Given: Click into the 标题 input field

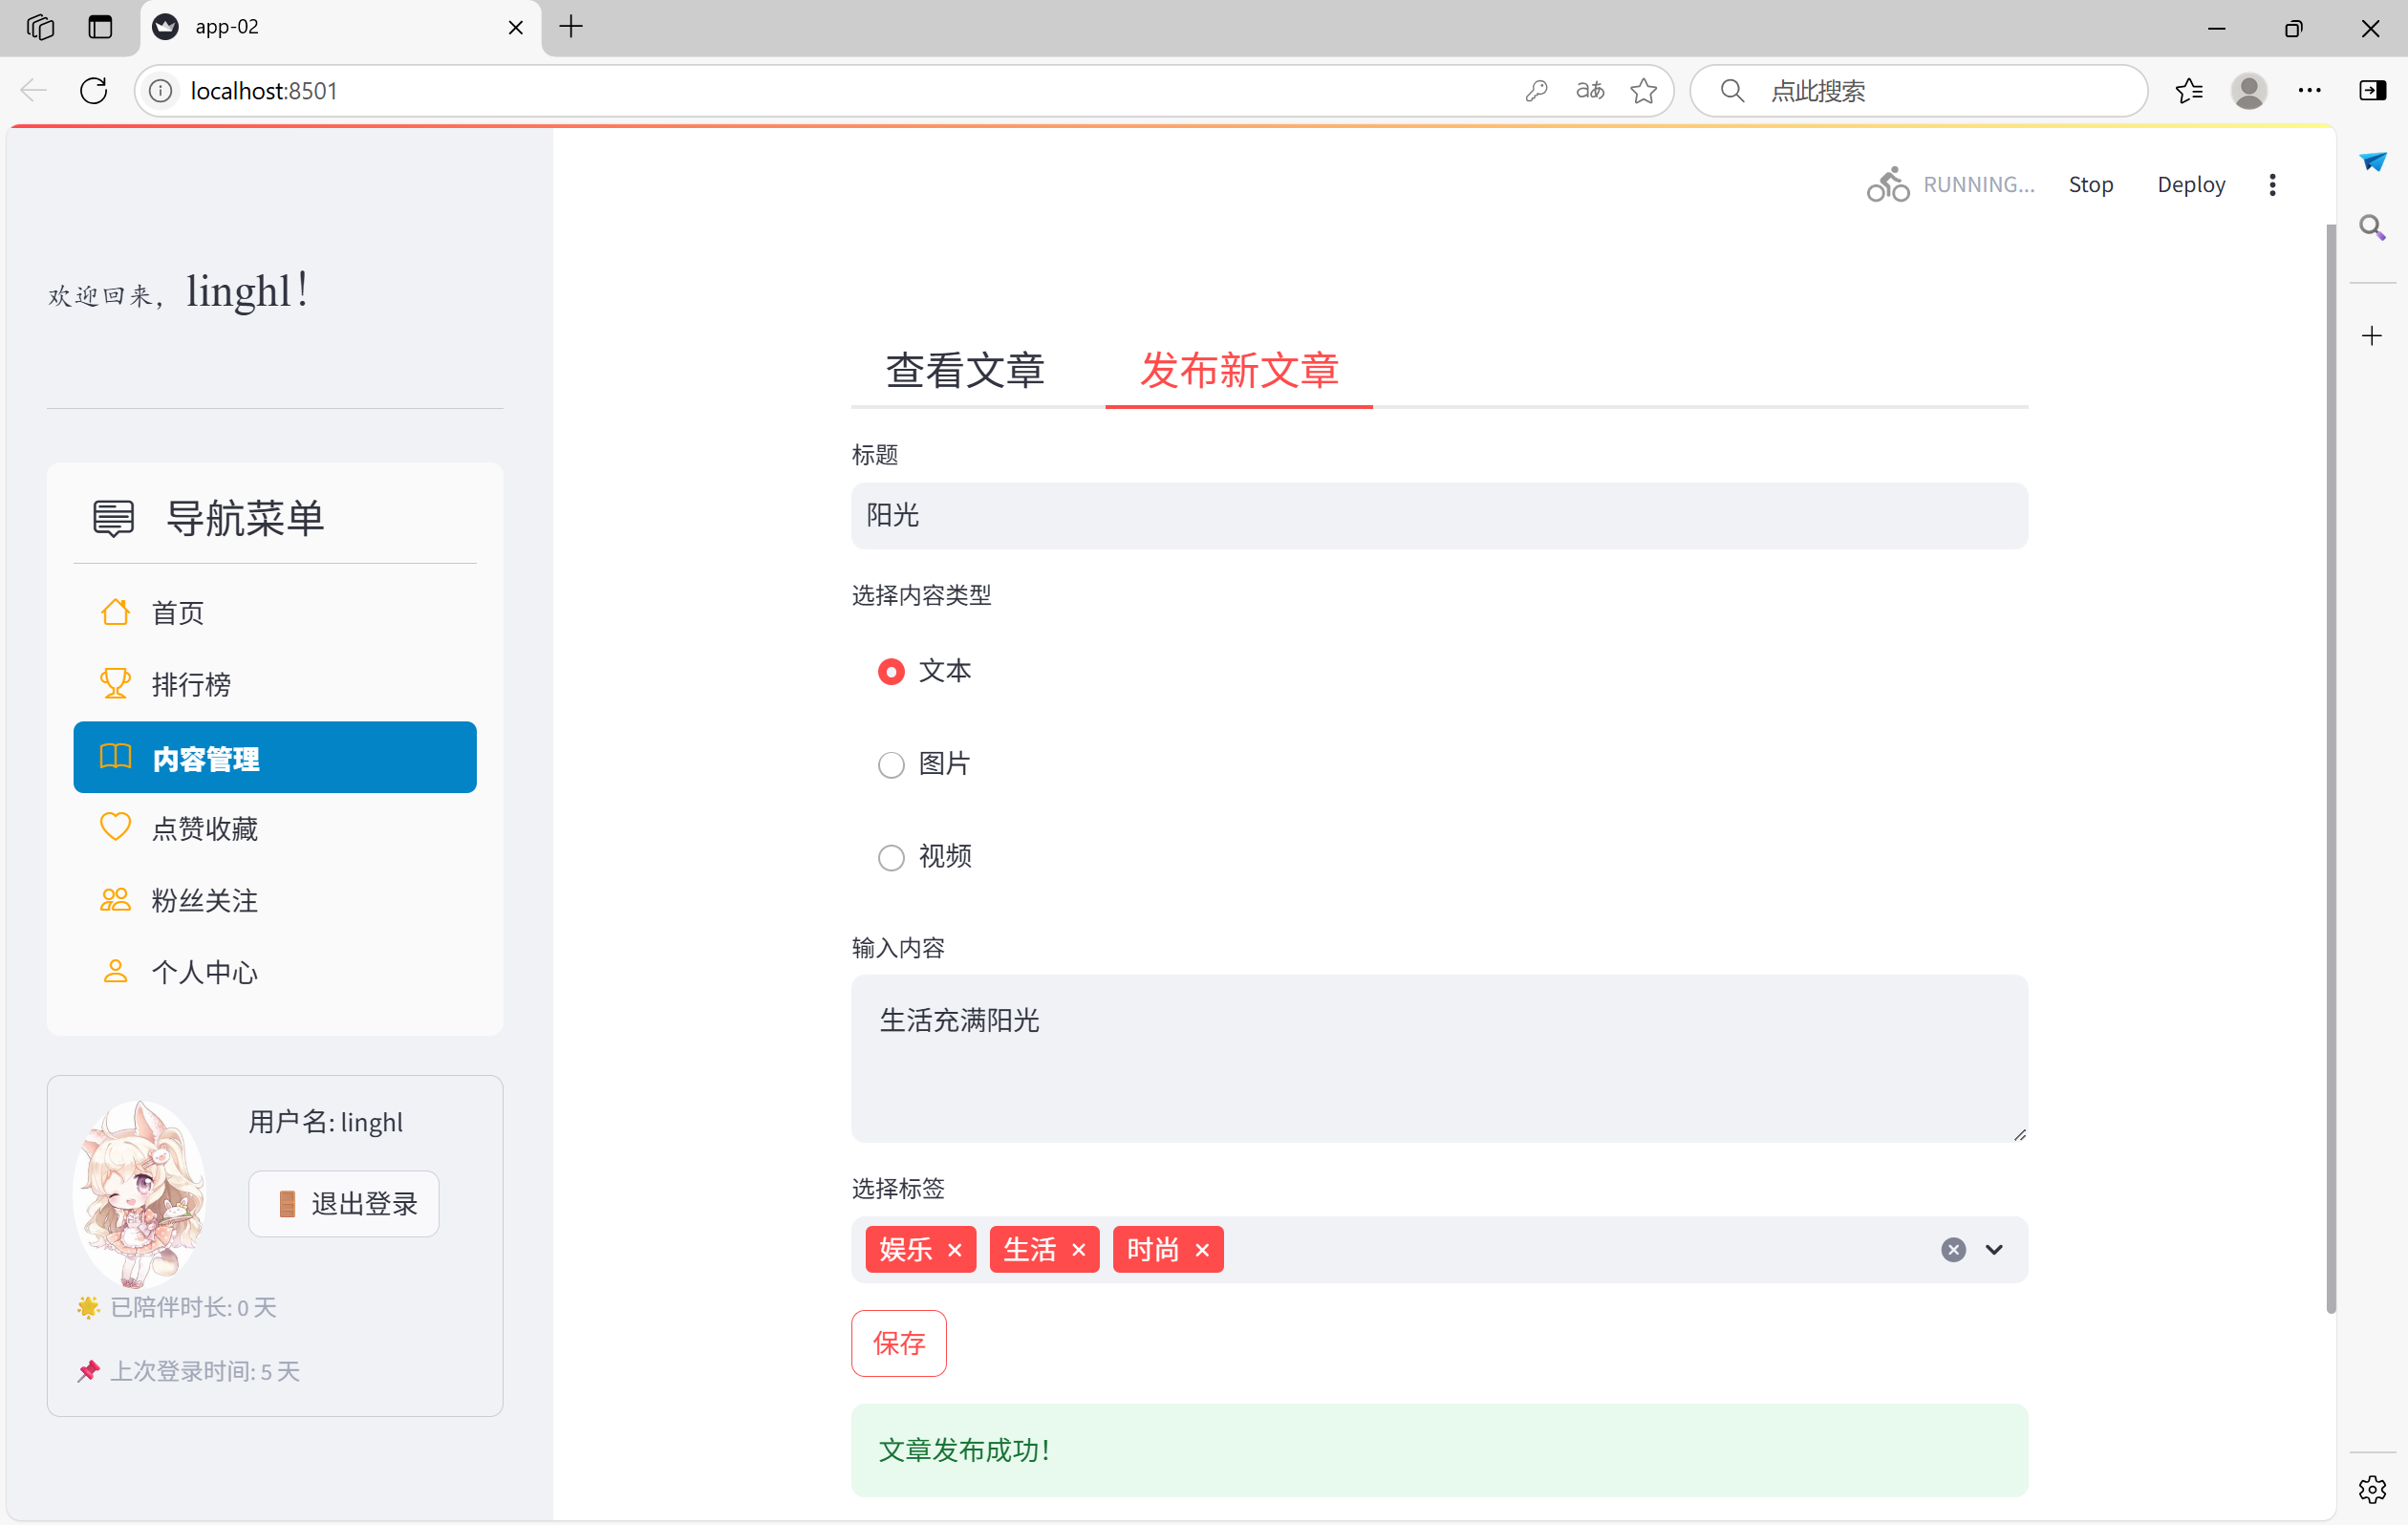Looking at the screenshot, I should point(1439,516).
